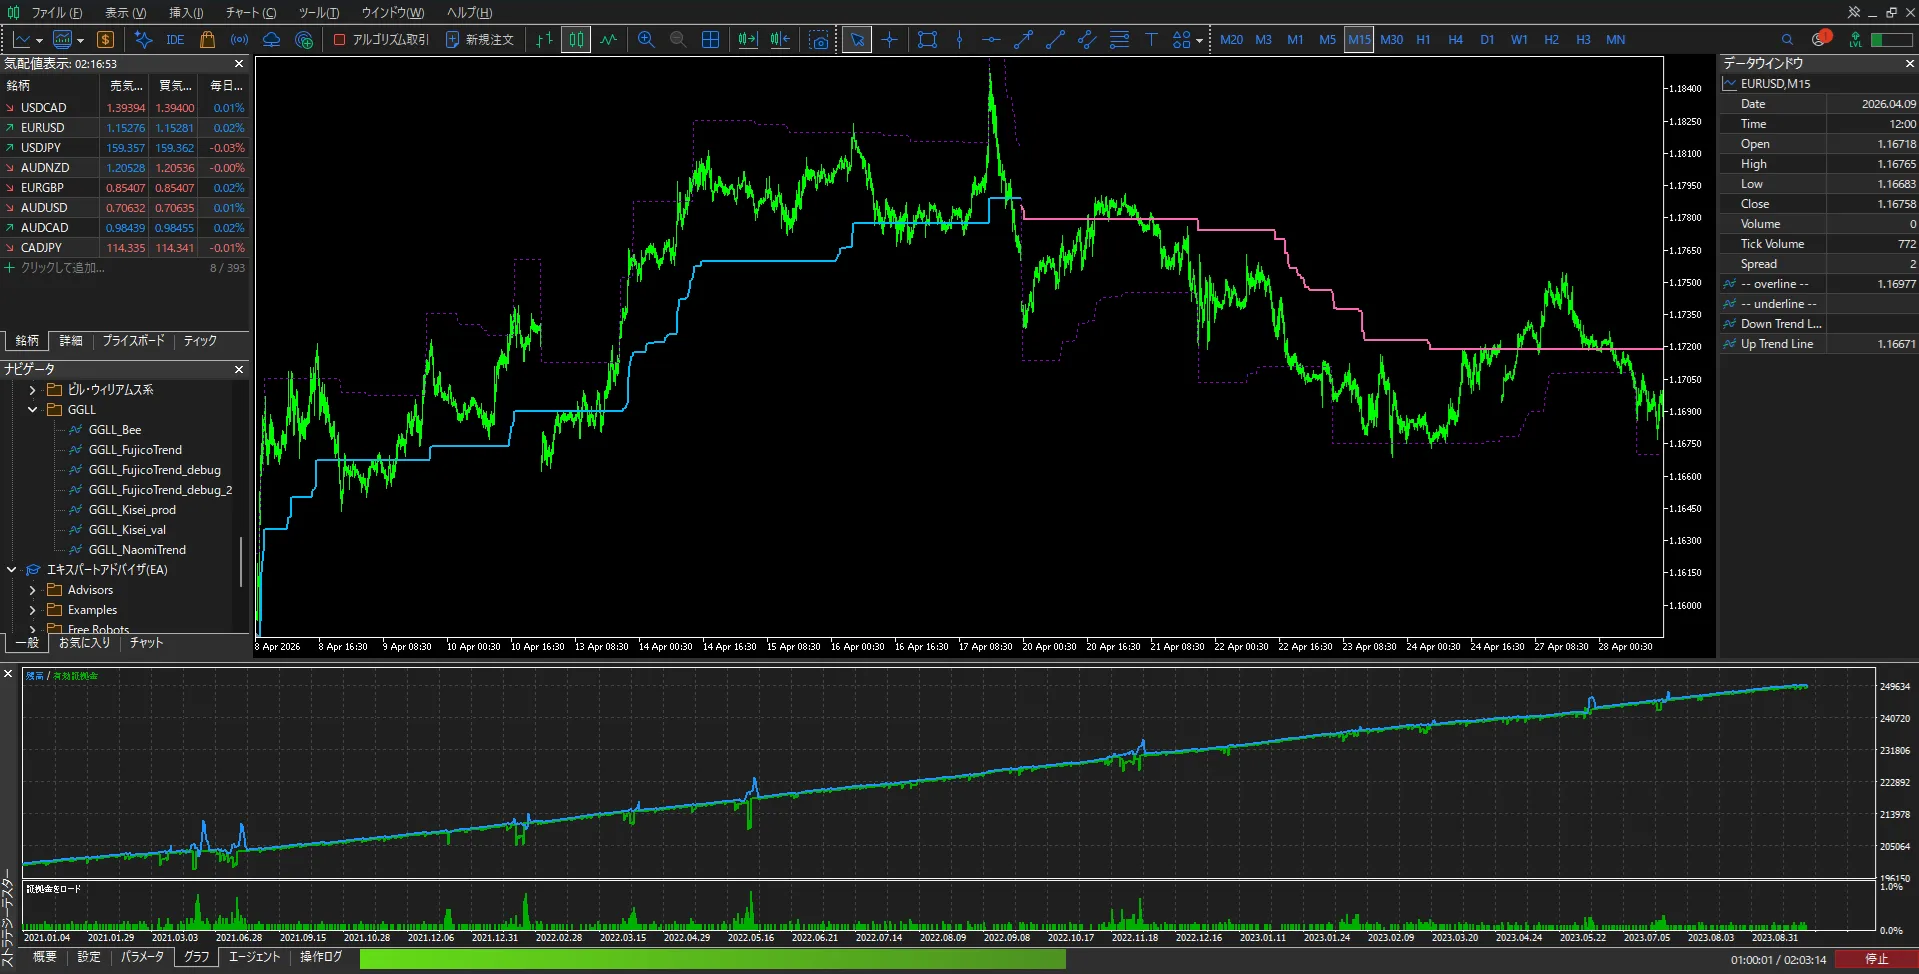Open the search magnifier icon

point(1787,40)
